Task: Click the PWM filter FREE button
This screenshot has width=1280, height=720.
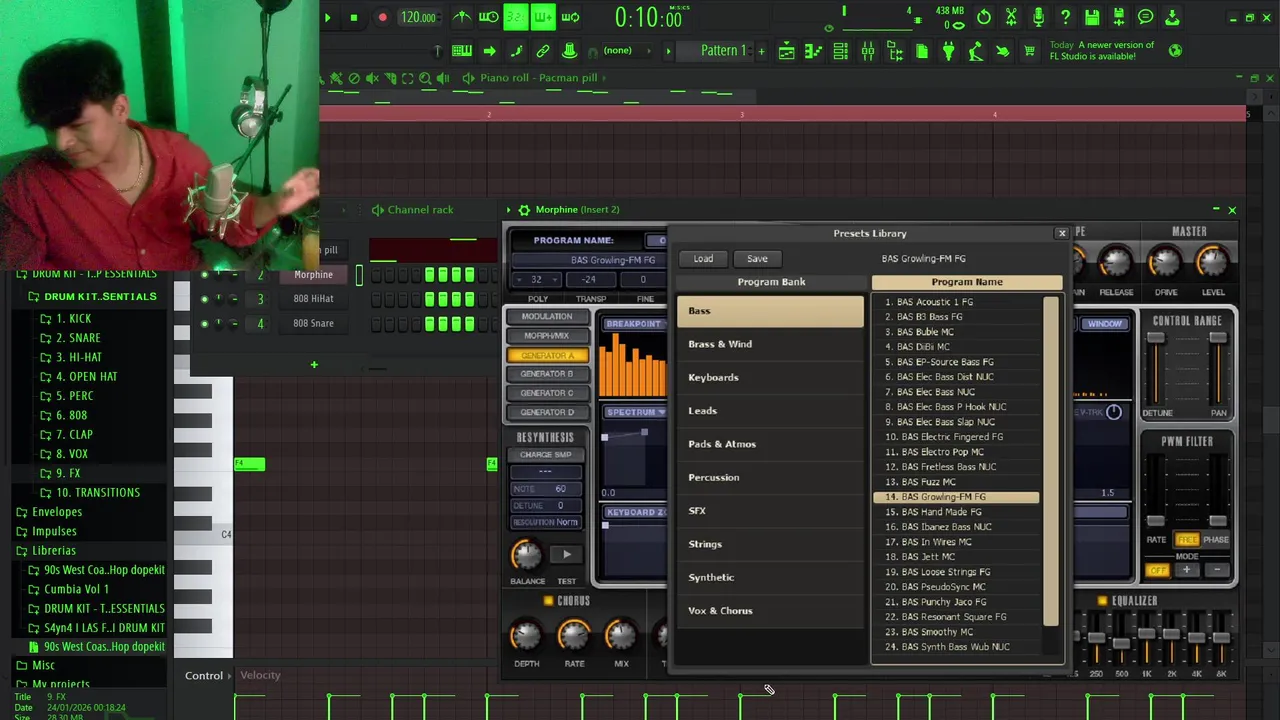Action: tap(1186, 540)
